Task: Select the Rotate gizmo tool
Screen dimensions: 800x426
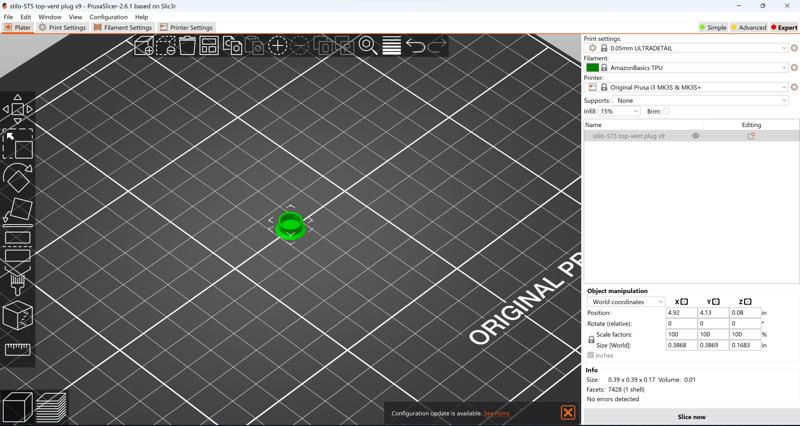Action: 18,177
